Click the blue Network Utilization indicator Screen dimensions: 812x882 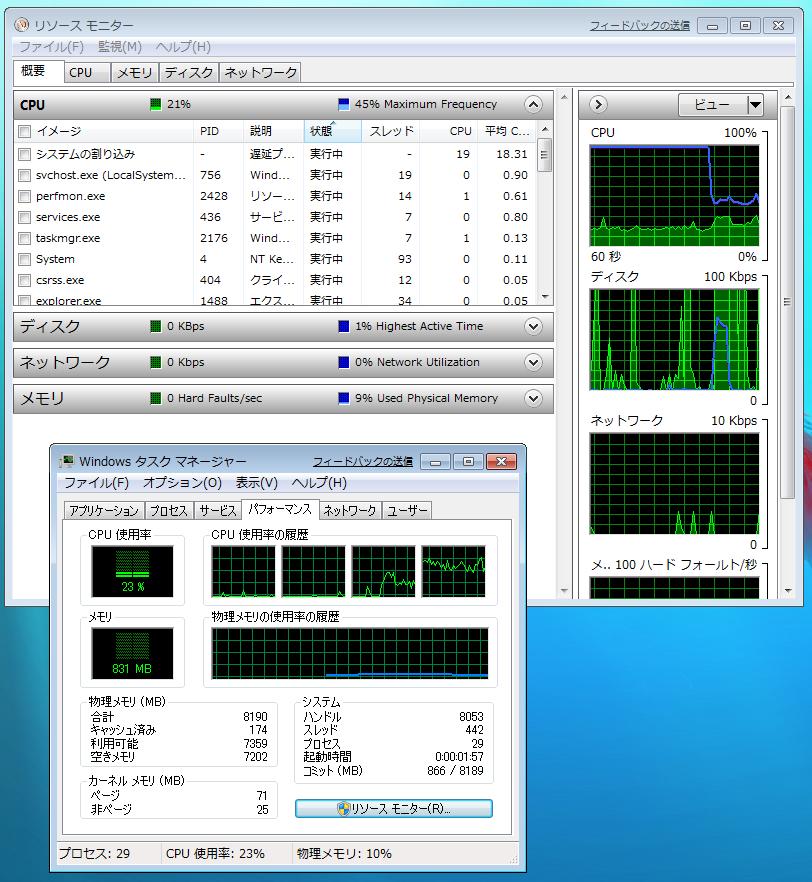(344, 362)
